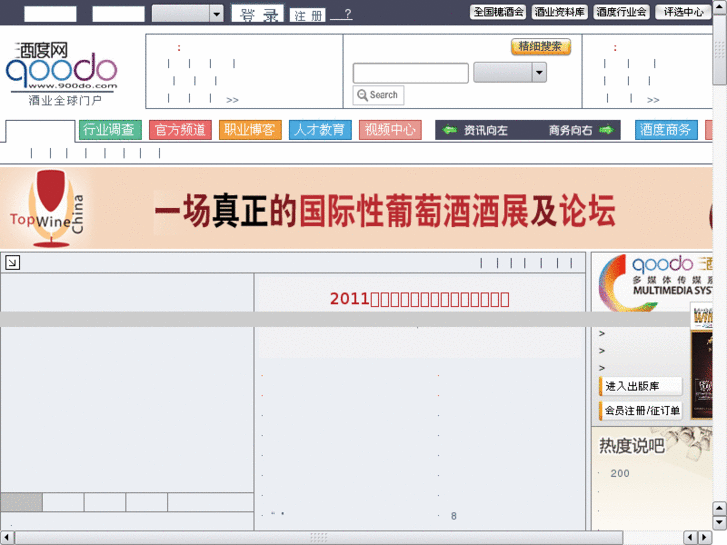The image size is (727, 545).
Task: Open the search category dropdown
Action: tap(510, 73)
